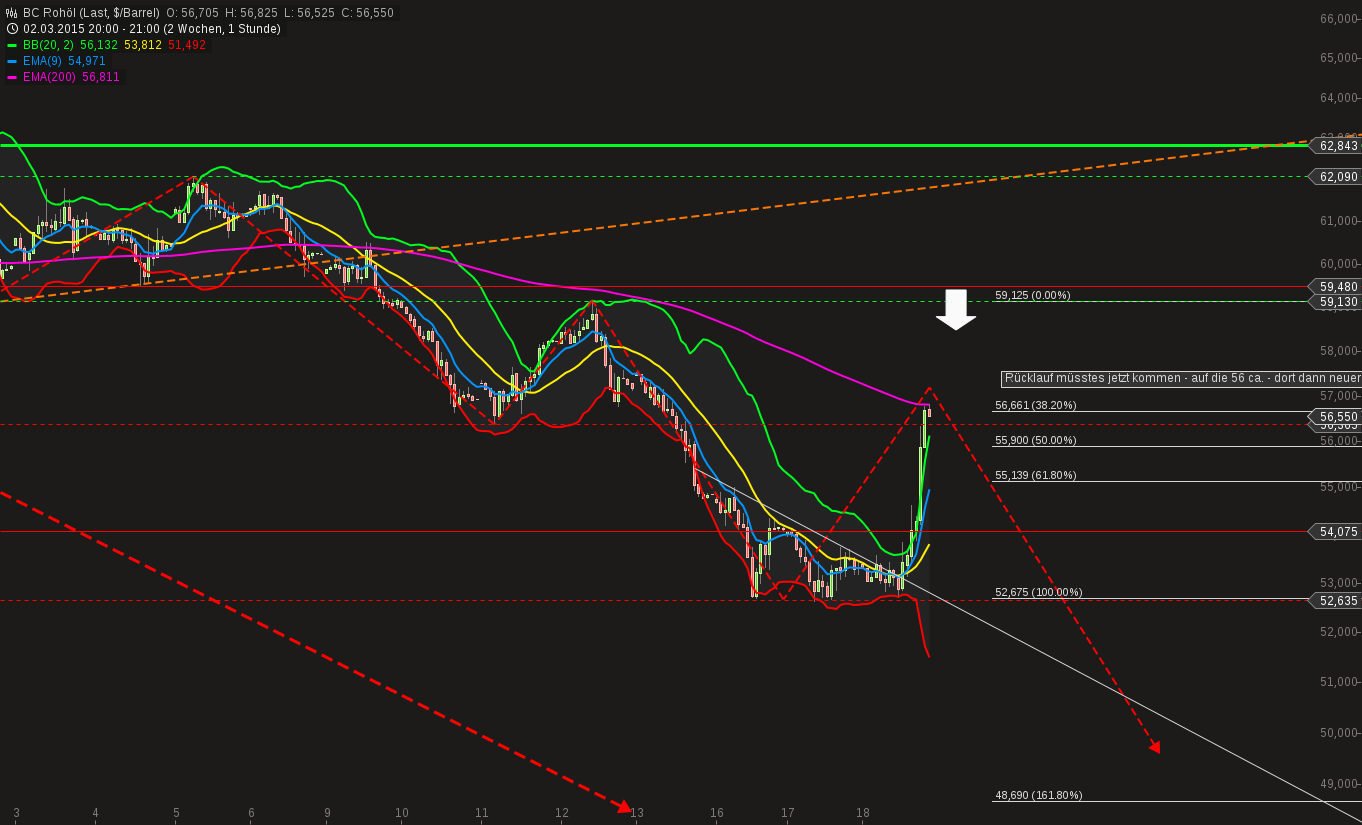The height and width of the screenshot is (825, 1362).
Task: Click the date label 6 on the time axis
Action: (251, 813)
